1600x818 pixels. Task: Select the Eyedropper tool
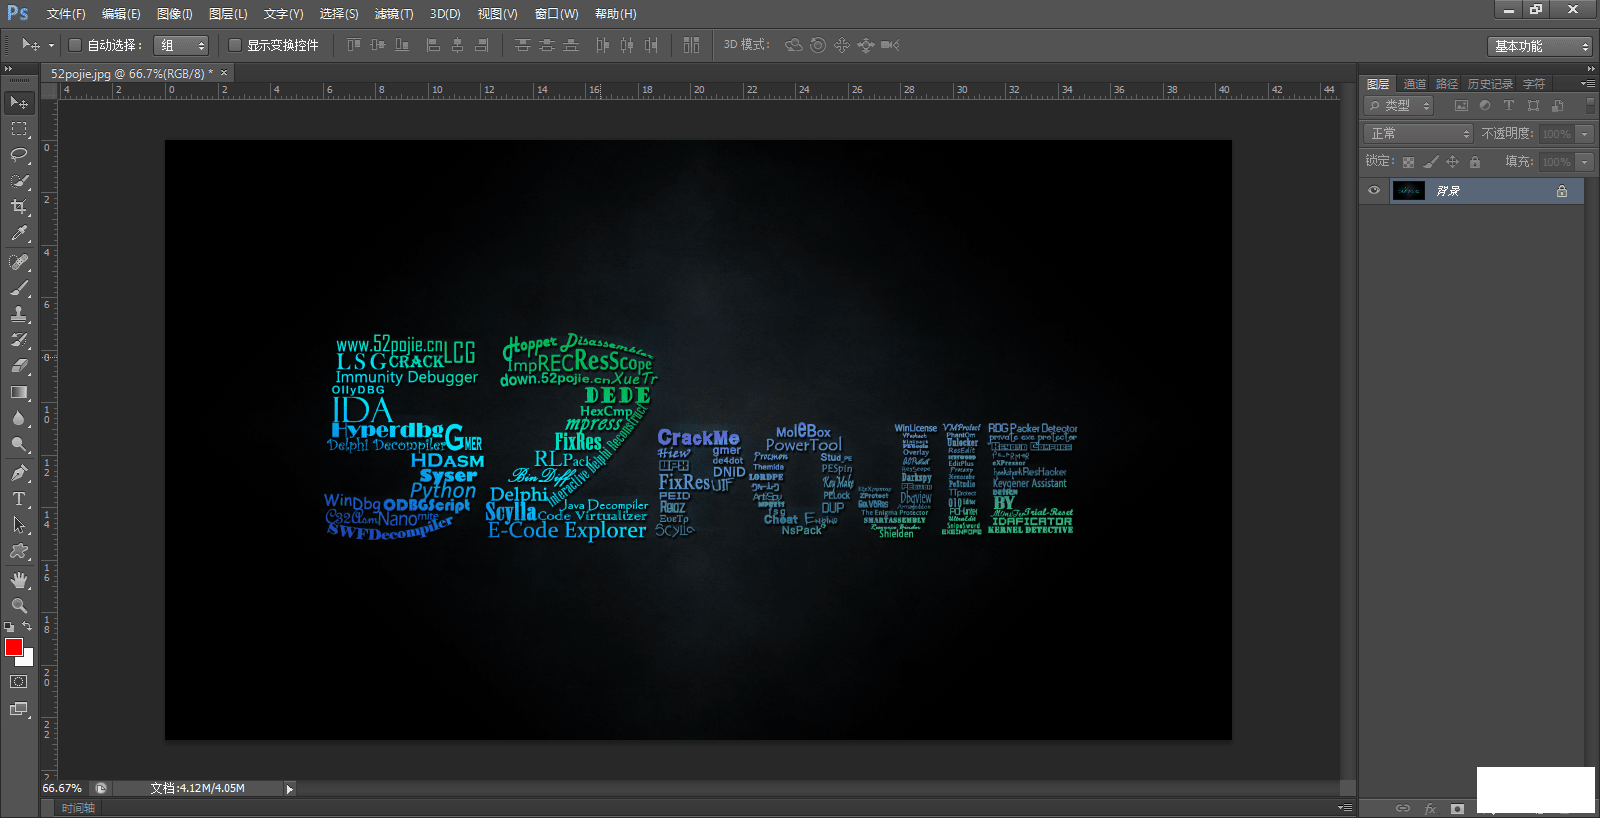(x=19, y=233)
